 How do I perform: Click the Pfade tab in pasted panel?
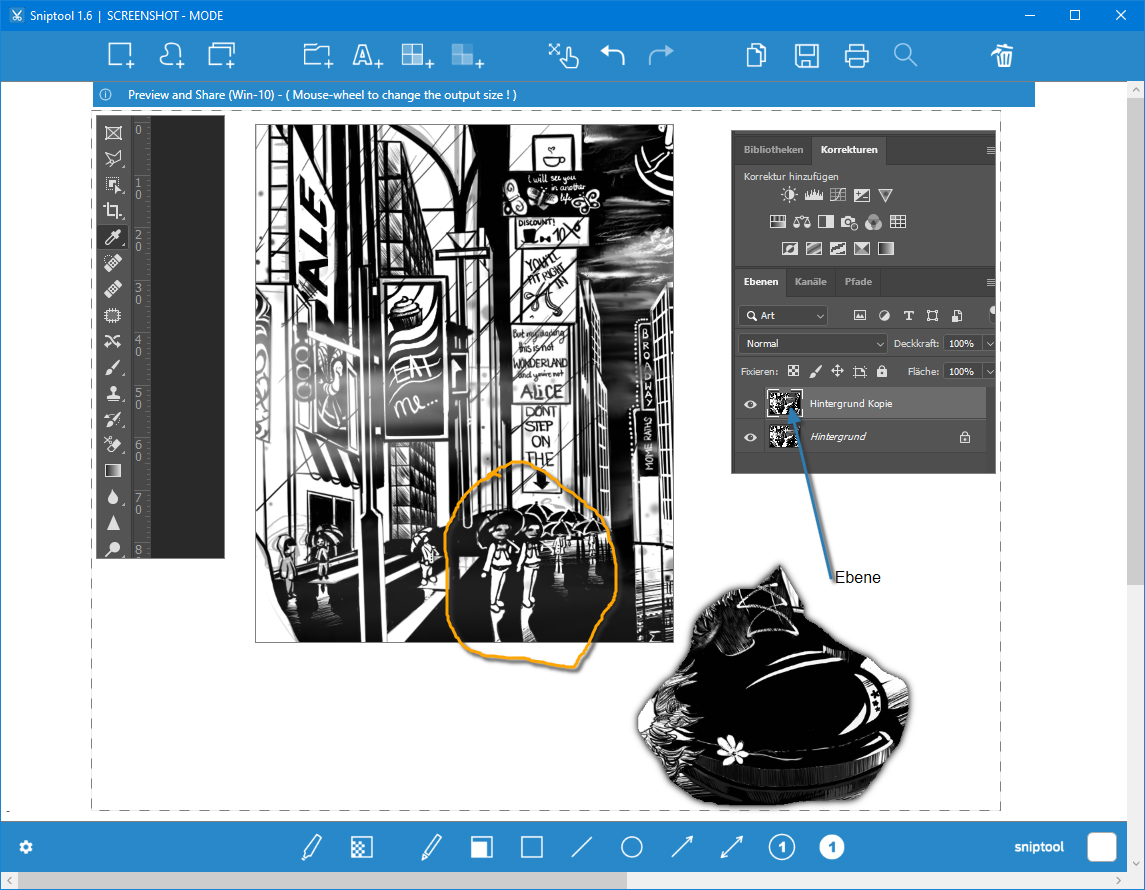pyautogui.click(x=858, y=282)
